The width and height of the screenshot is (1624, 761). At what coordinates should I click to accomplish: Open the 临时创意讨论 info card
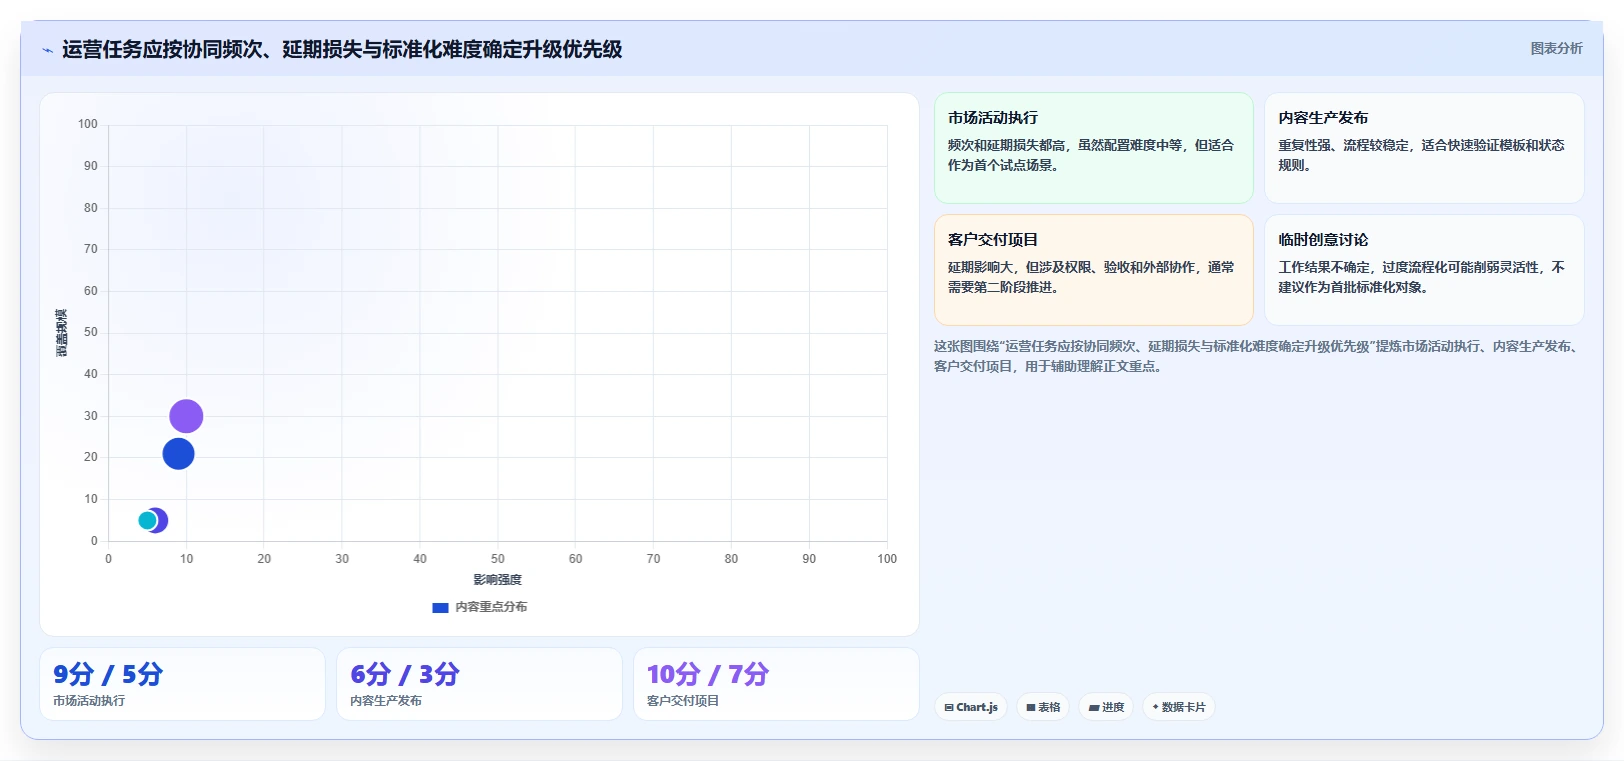[x=1424, y=270]
